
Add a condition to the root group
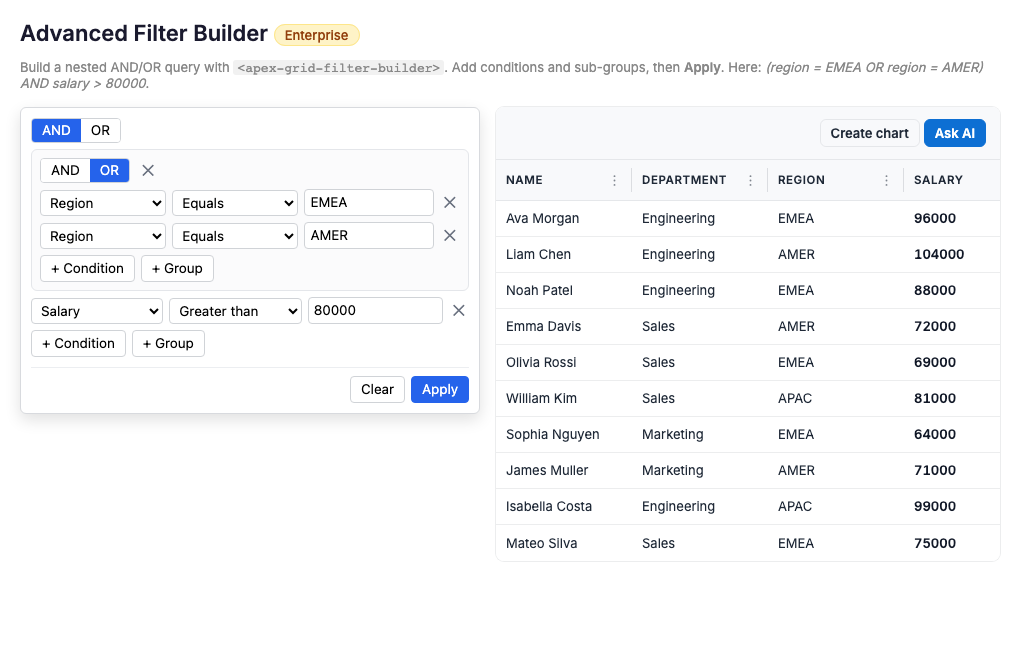tap(78, 344)
